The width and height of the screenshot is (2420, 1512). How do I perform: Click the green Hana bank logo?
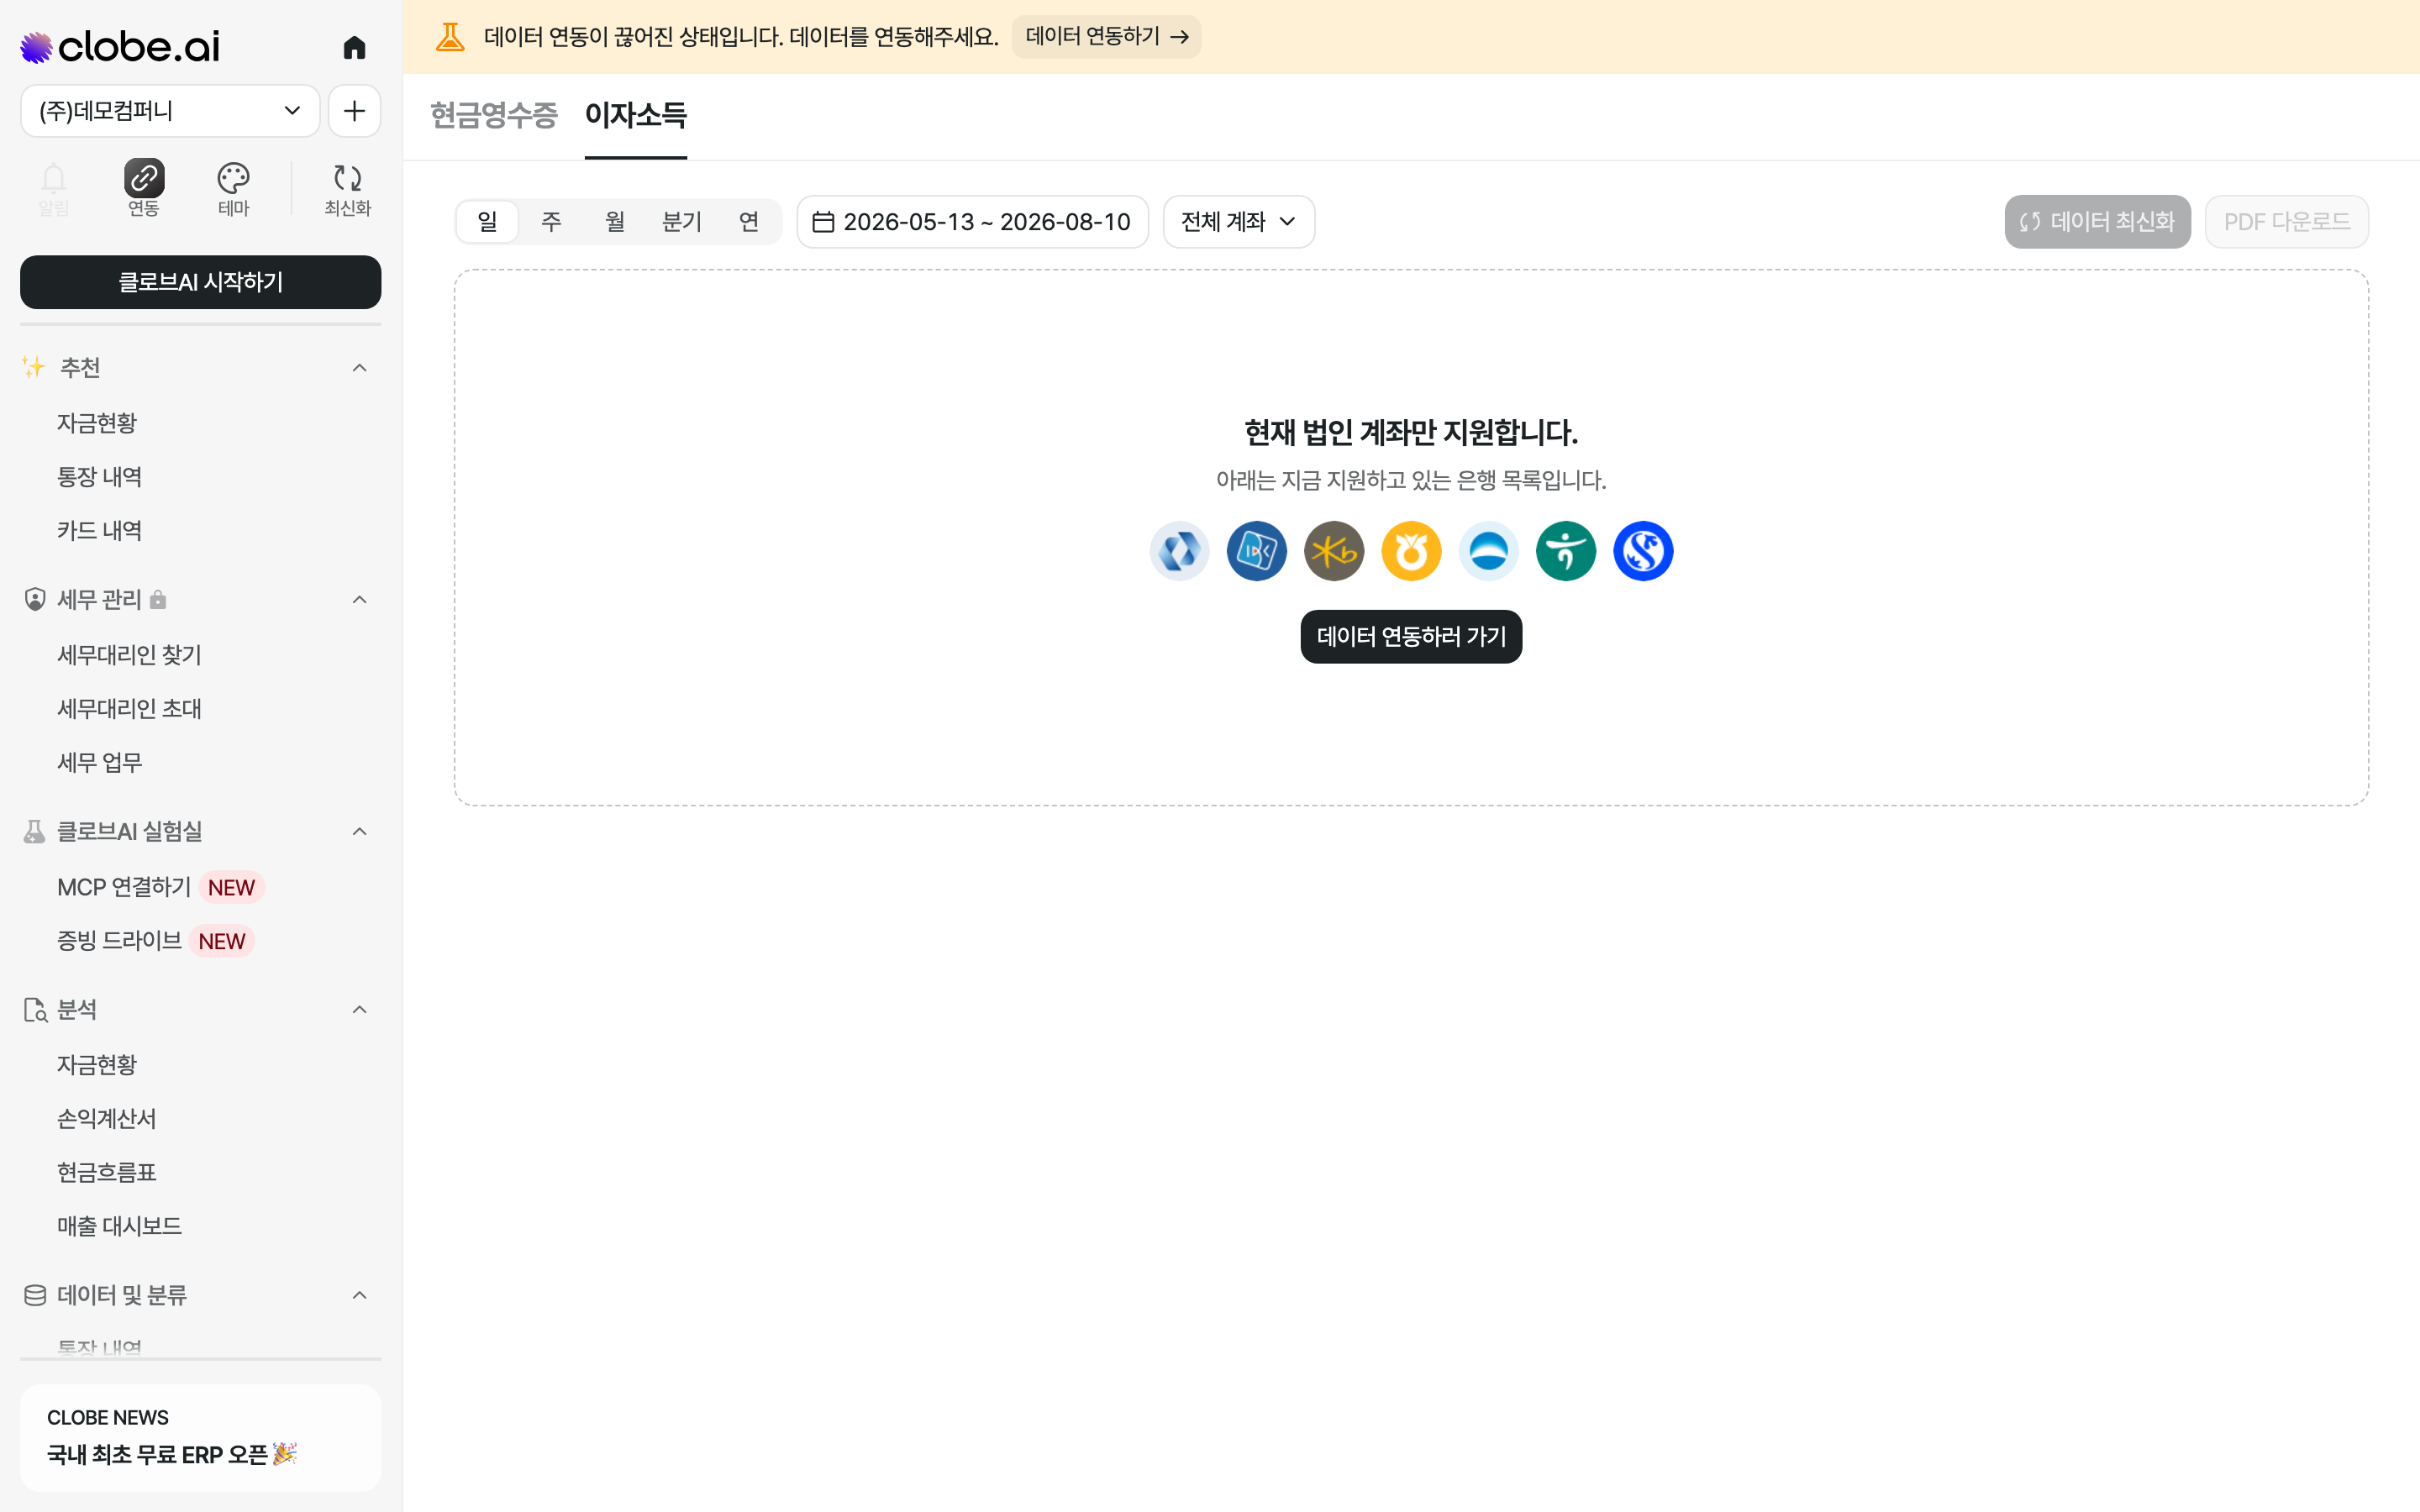[1566, 551]
